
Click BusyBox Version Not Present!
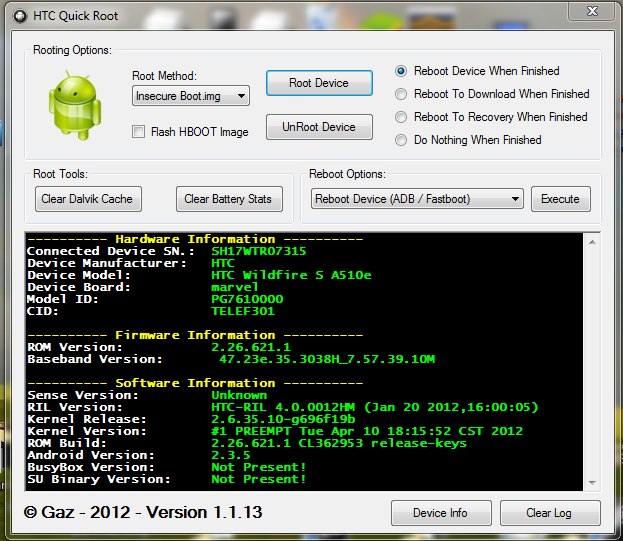pyautogui.click(x=259, y=467)
